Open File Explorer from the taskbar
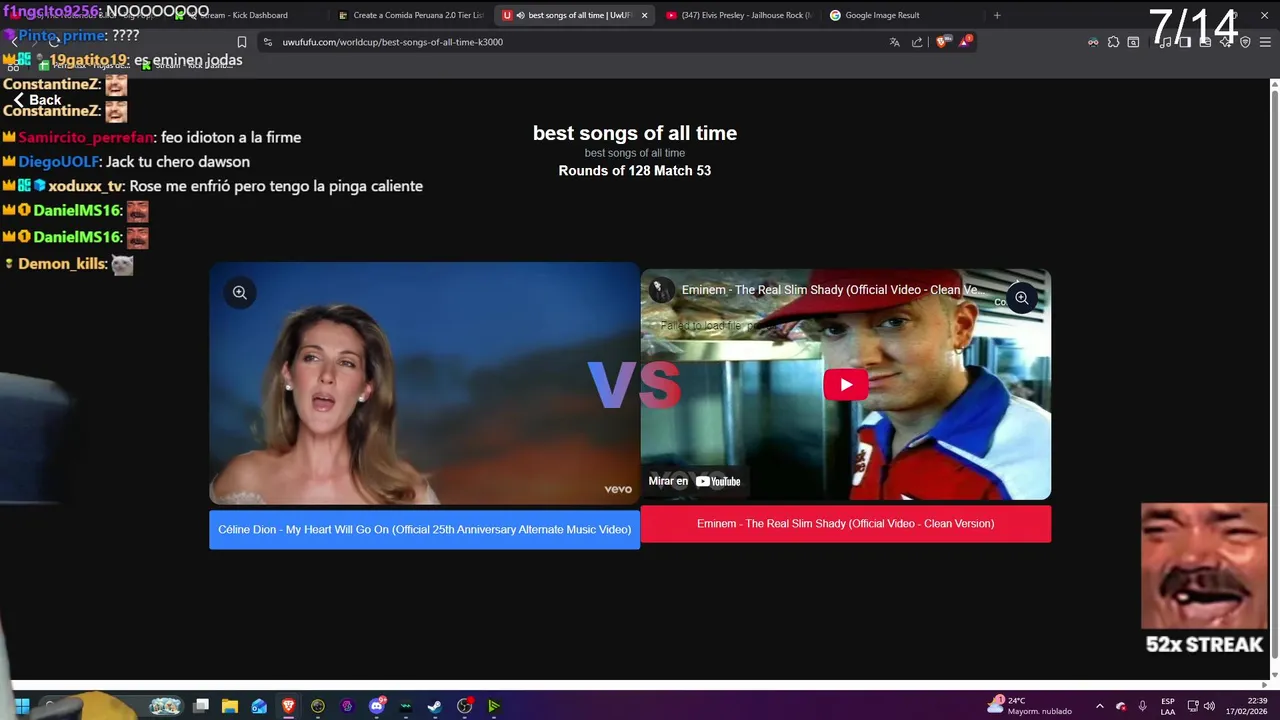 (x=230, y=706)
